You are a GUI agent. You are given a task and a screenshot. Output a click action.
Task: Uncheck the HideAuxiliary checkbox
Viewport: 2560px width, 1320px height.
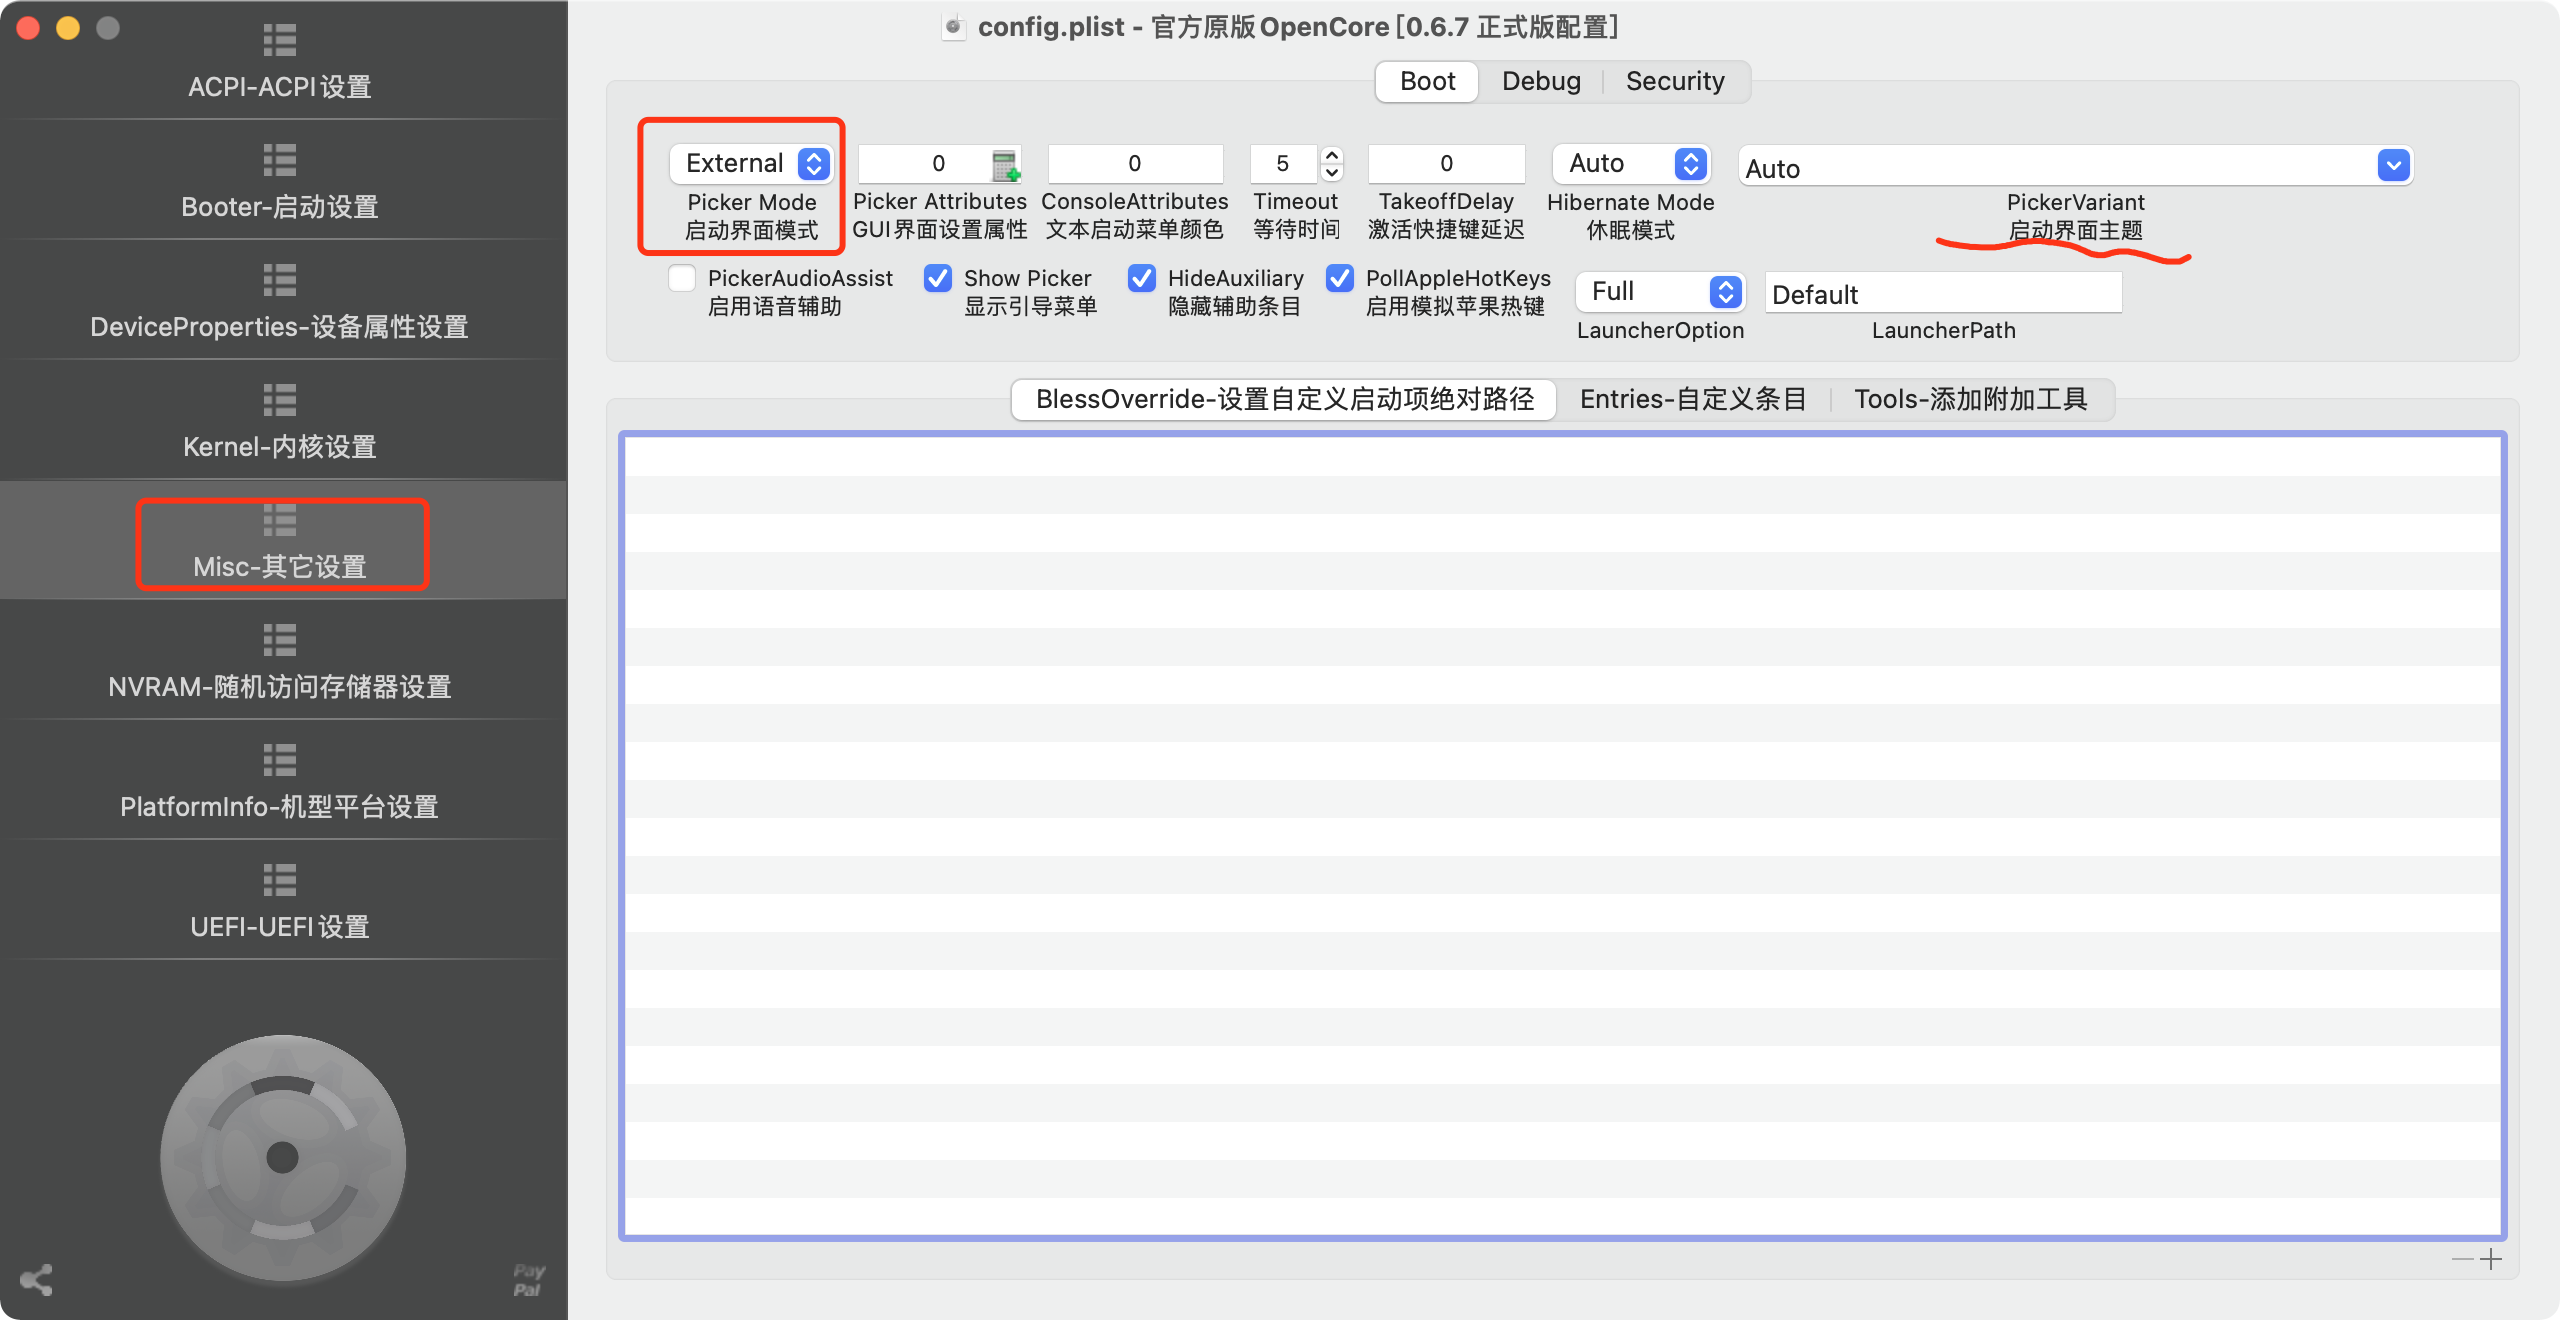1142,278
